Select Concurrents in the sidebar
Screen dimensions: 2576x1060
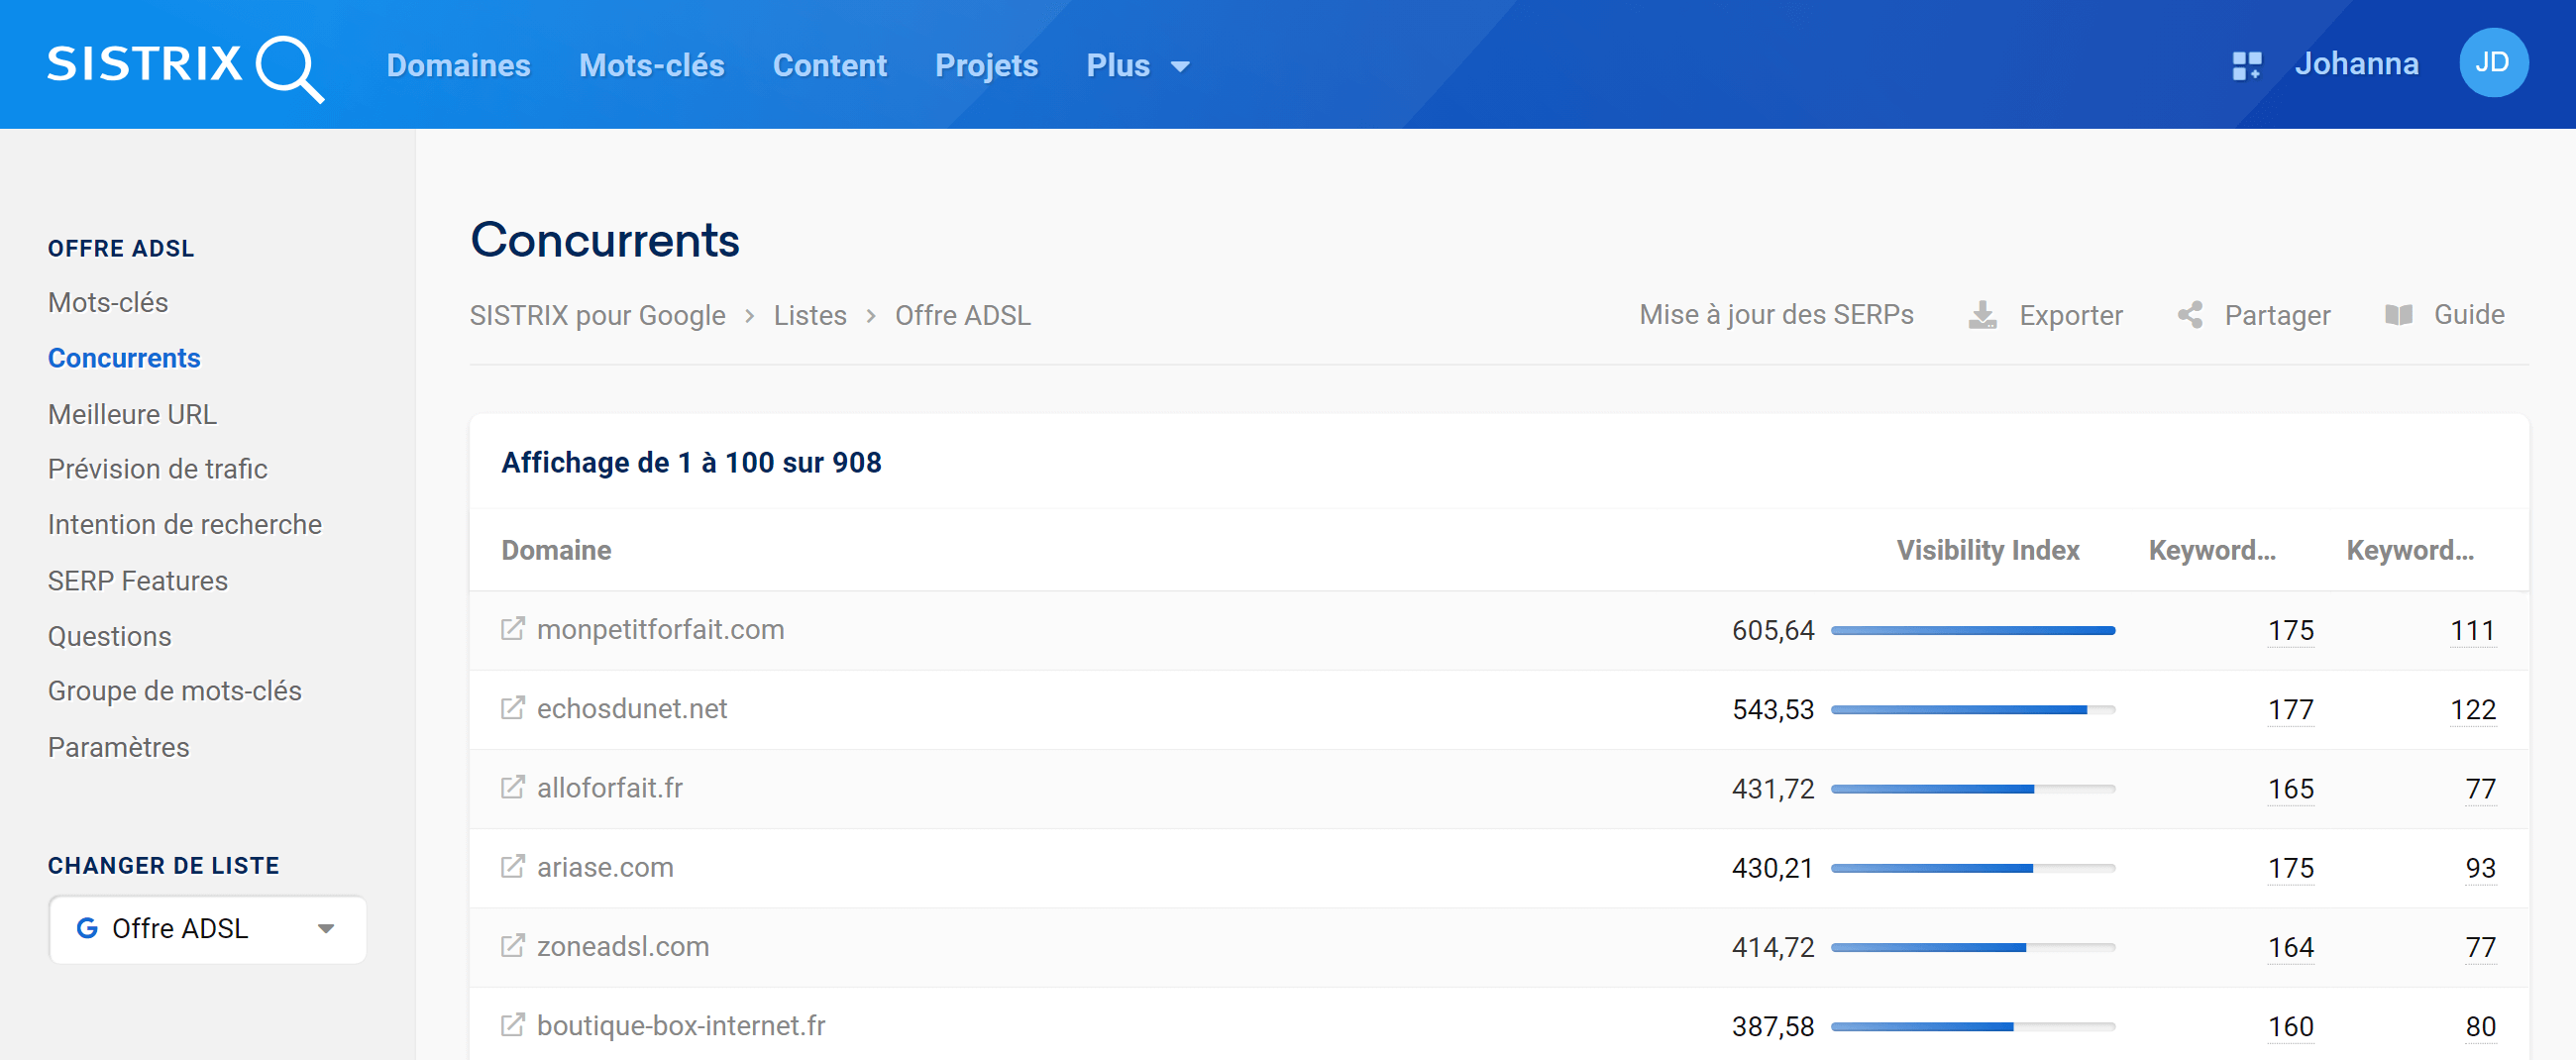click(x=124, y=358)
